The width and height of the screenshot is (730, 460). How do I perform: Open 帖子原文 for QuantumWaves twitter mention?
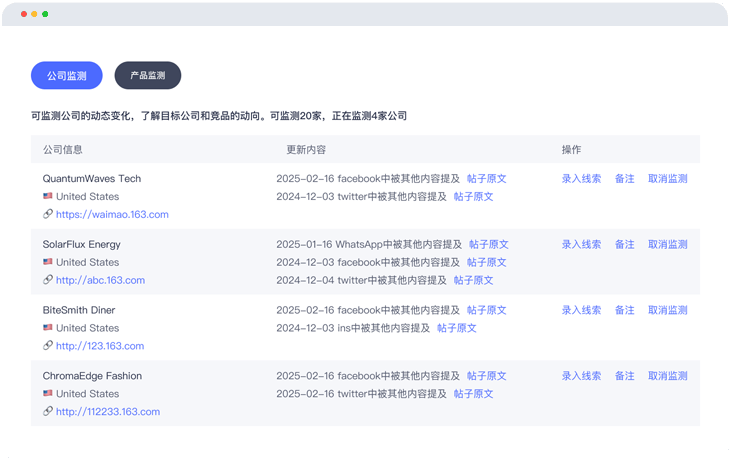pyautogui.click(x=473, y=197)
